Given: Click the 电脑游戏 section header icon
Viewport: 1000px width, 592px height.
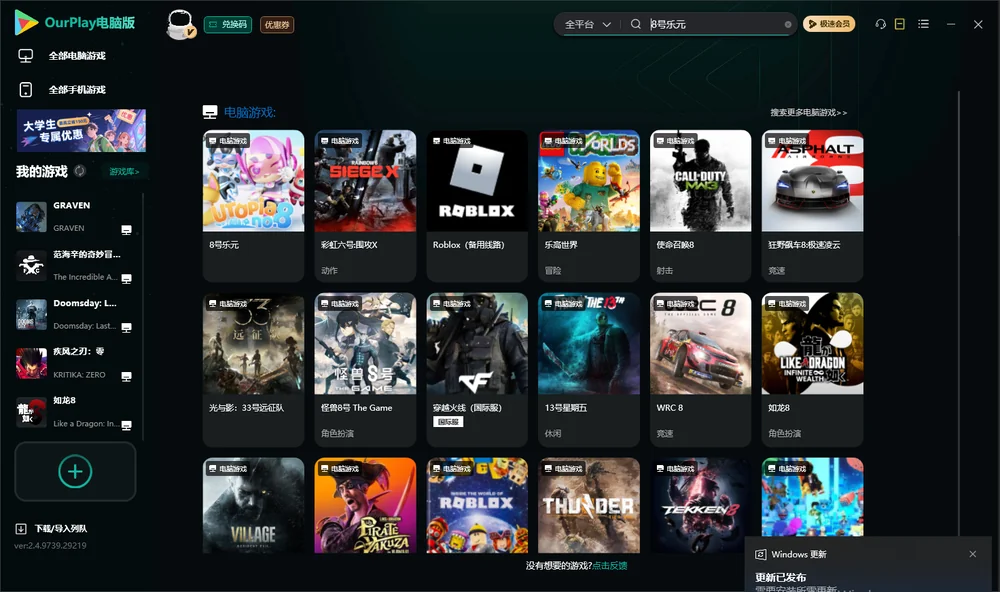Looking at the screenshot, I should [210, 112].
